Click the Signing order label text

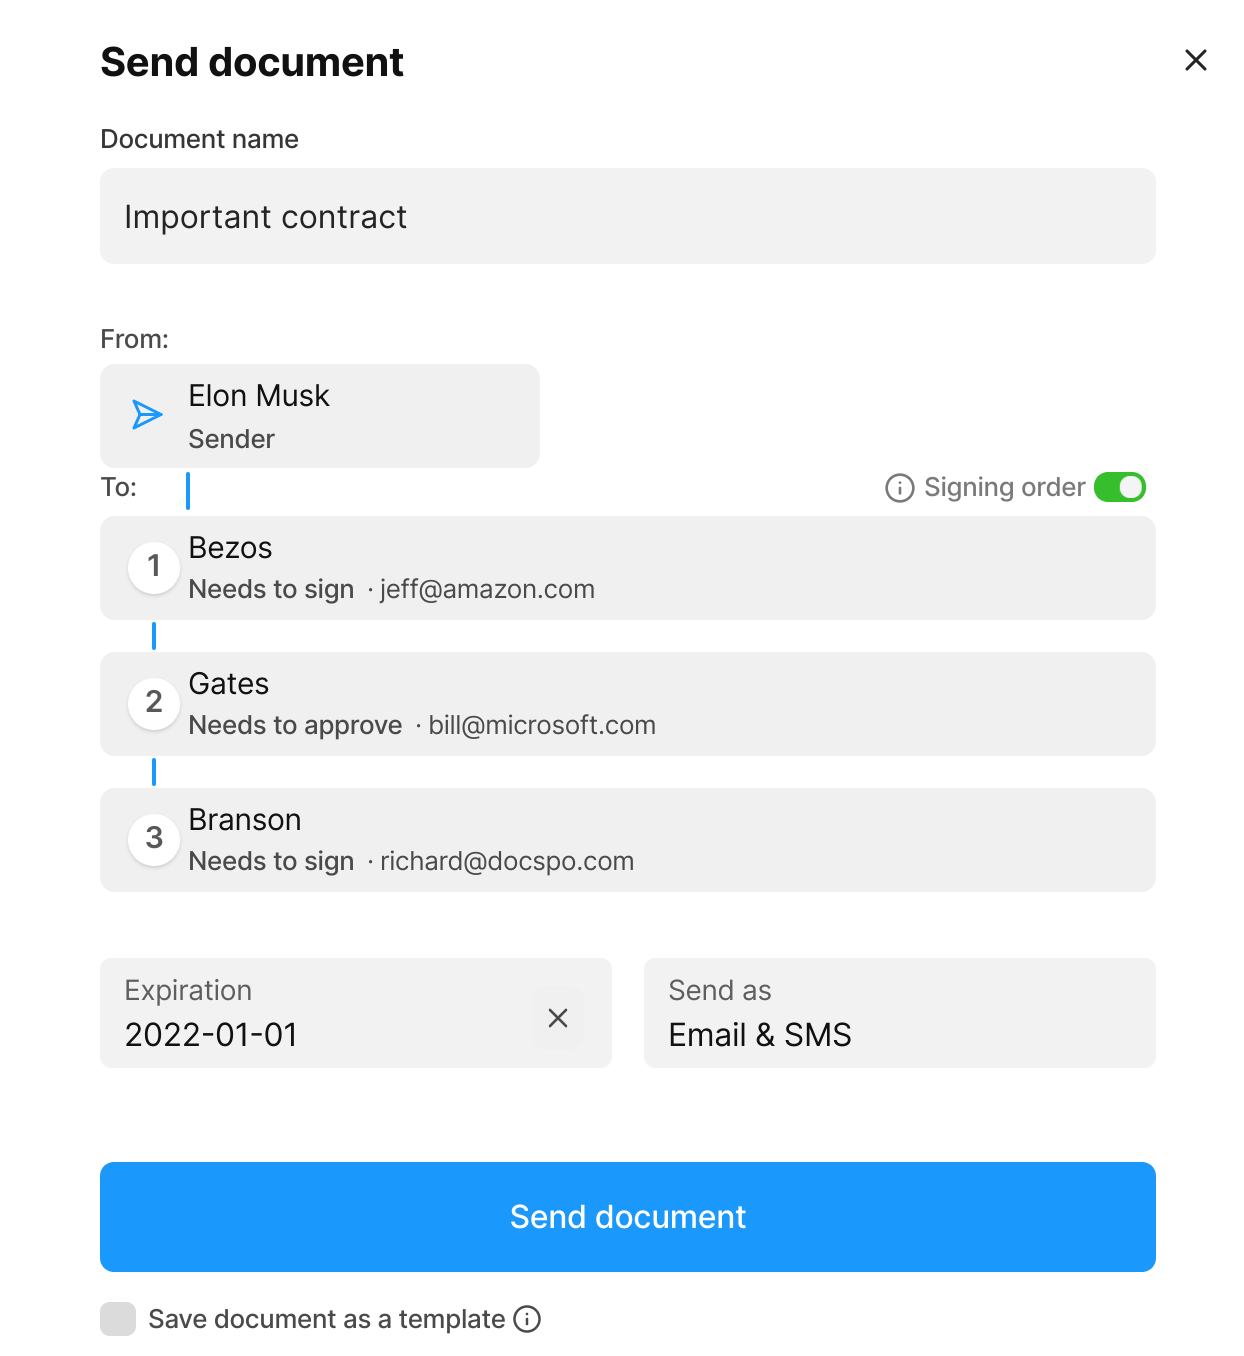pos(1004,487)
